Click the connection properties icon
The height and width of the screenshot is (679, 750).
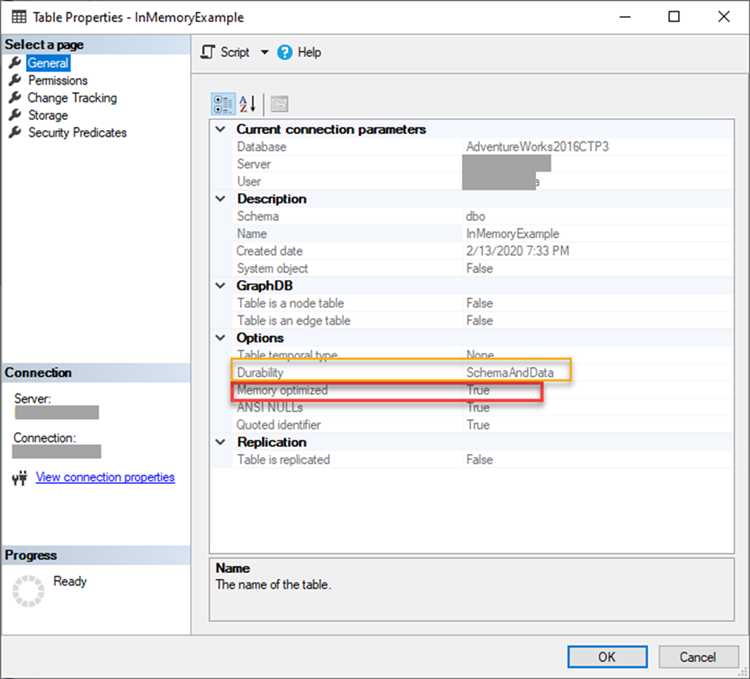(18, 478)
